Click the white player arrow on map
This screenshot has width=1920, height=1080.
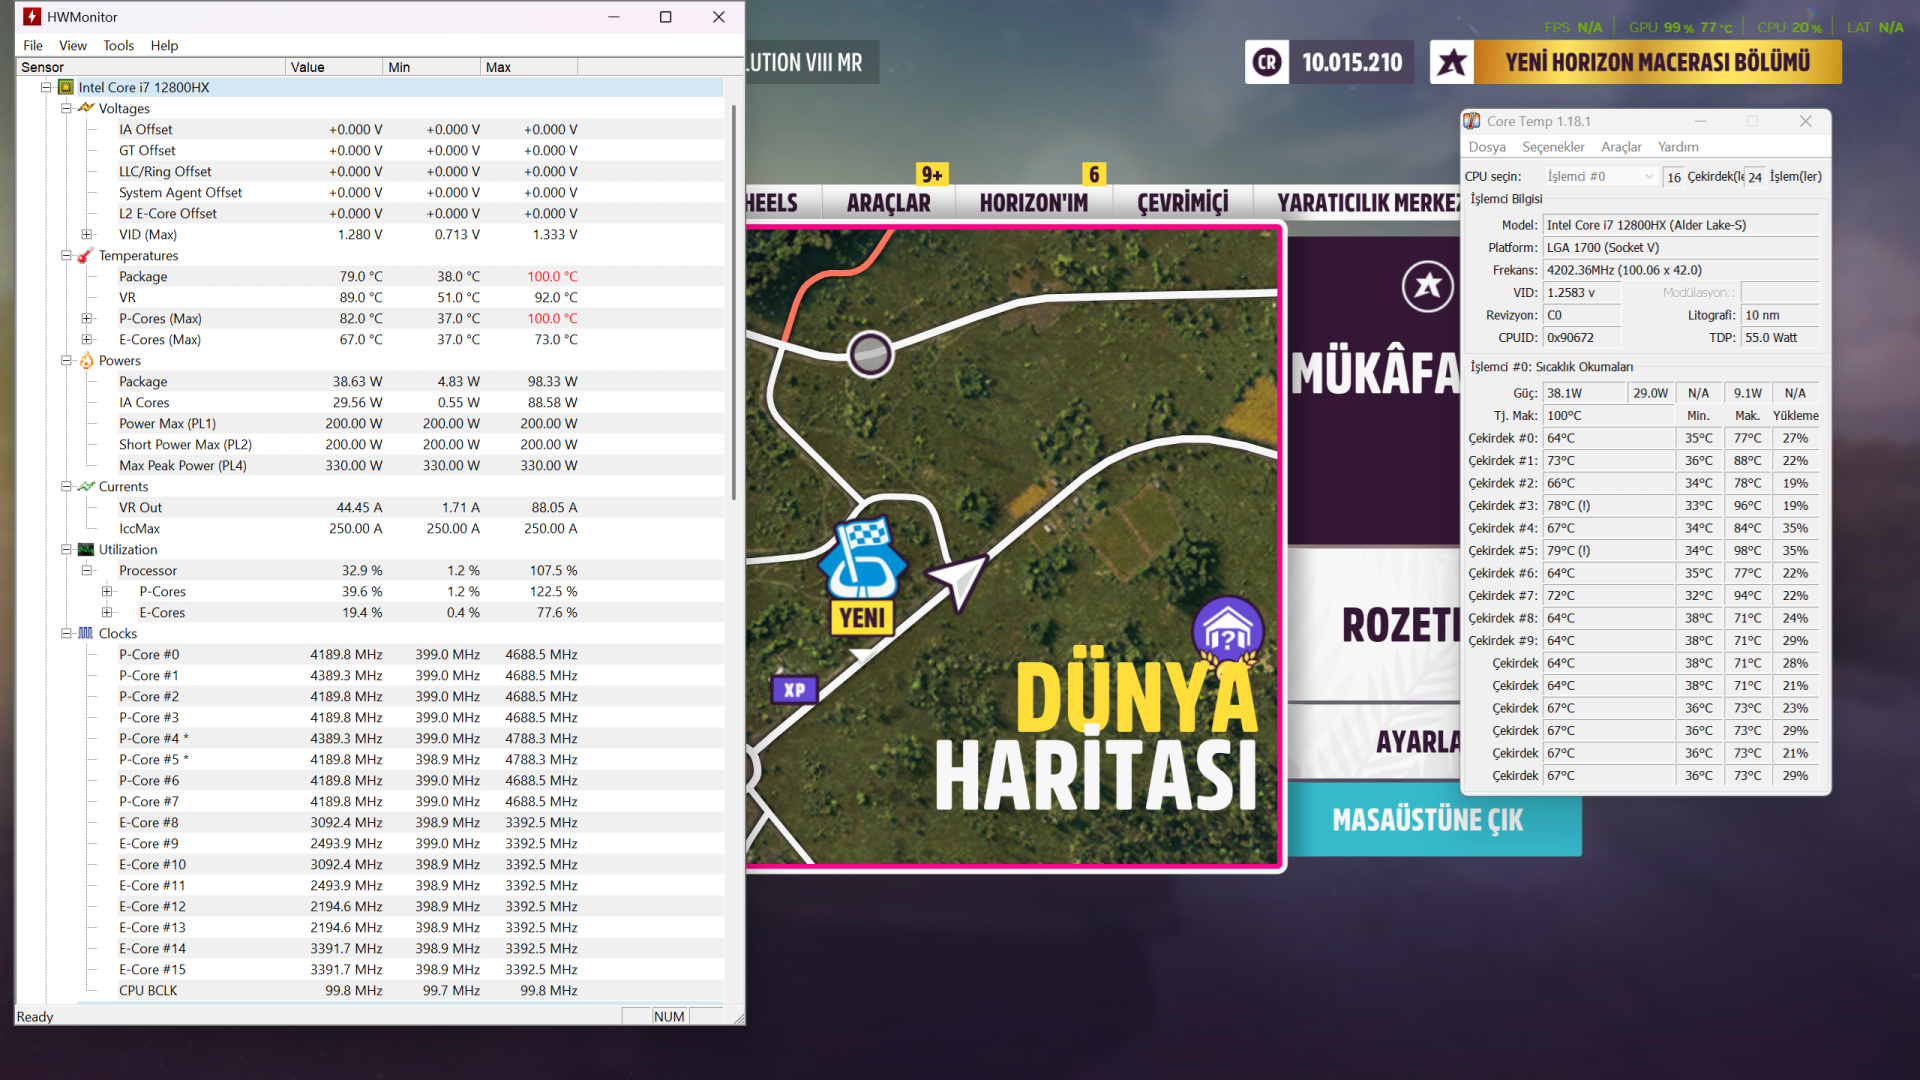tap(958, 580)
